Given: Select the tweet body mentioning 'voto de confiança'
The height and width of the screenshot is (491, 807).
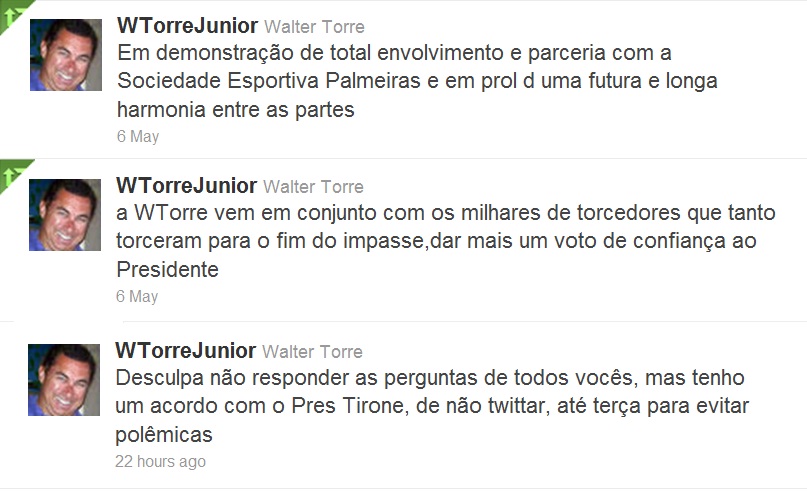Looking at the screenshot, I should [430, 241].
